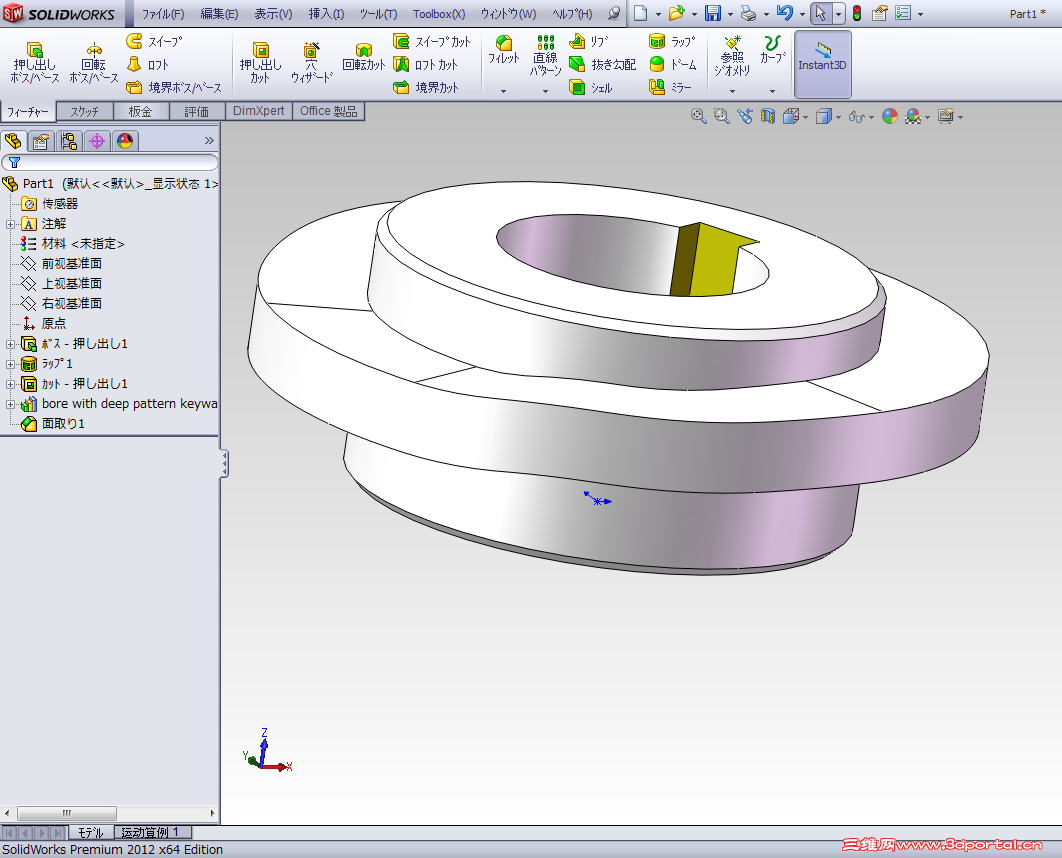Choose the Wrap (ラップ) tool in ribbon
1062x858 pixels.
coord(672,41)
